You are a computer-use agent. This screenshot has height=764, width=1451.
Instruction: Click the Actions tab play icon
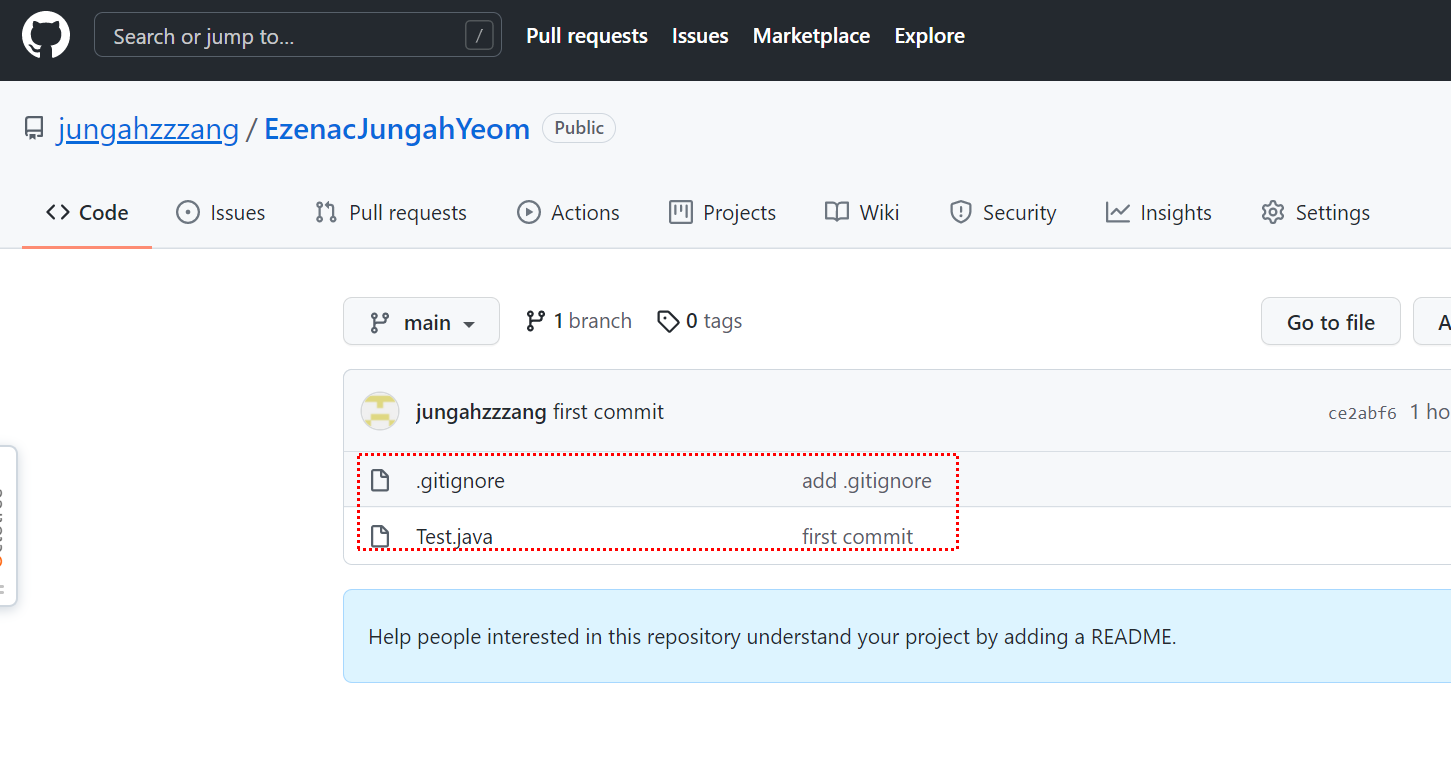point(528,213)
